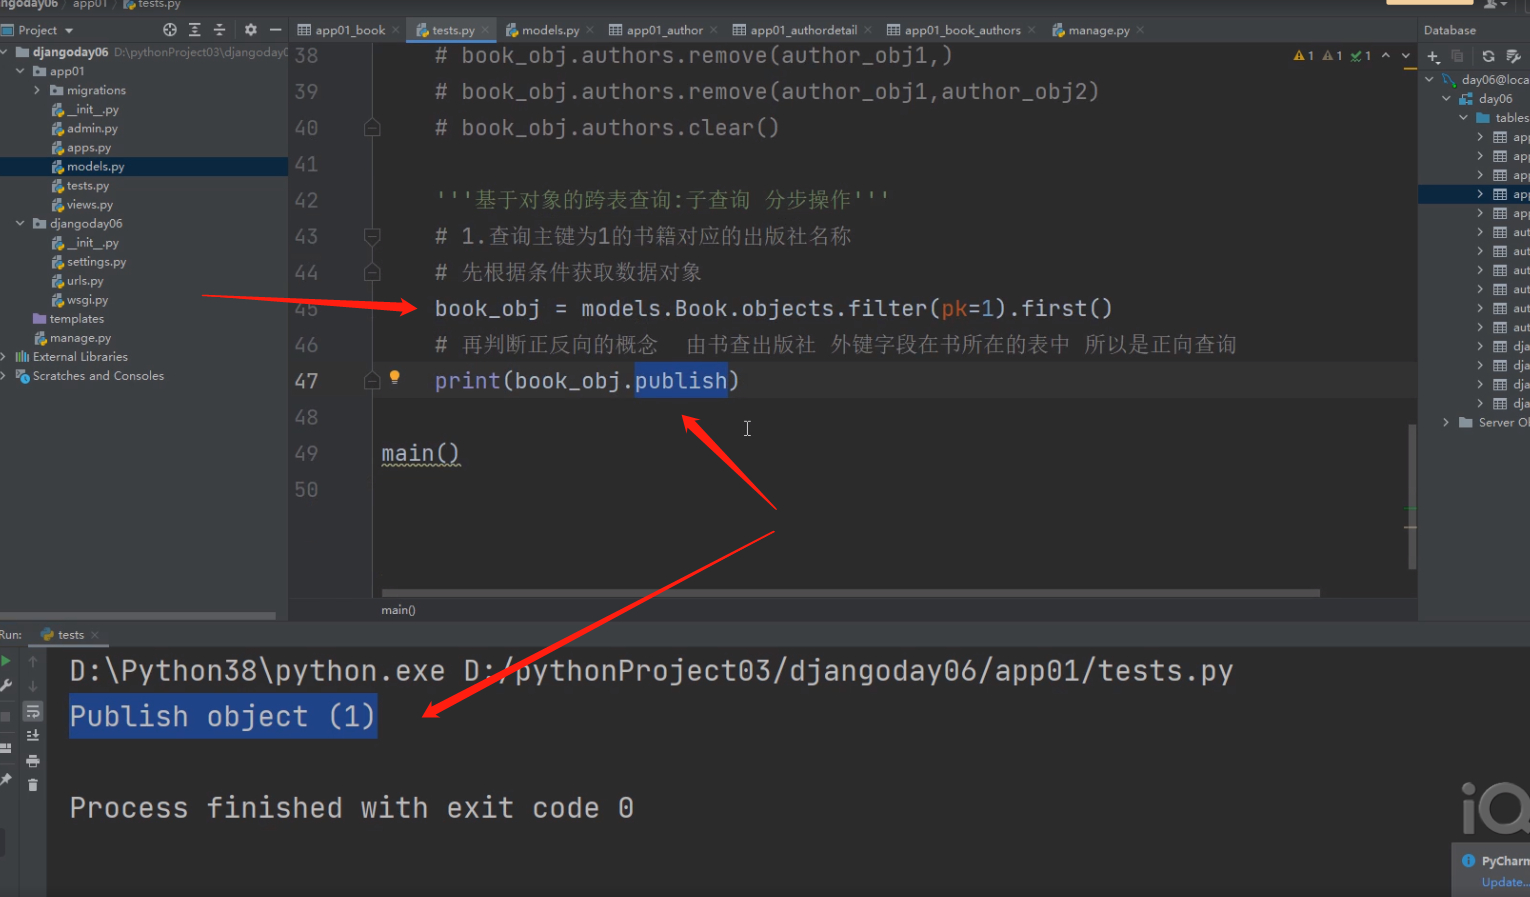Clear Run console with trash icon

33,785
